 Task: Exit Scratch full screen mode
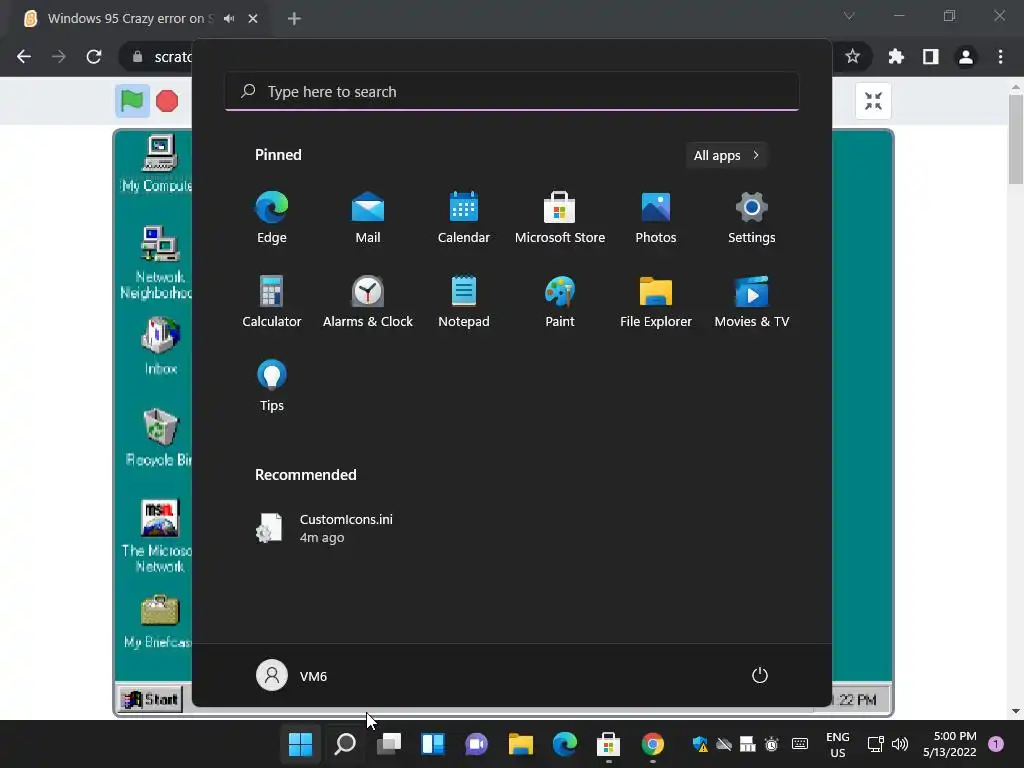point(873,101)
